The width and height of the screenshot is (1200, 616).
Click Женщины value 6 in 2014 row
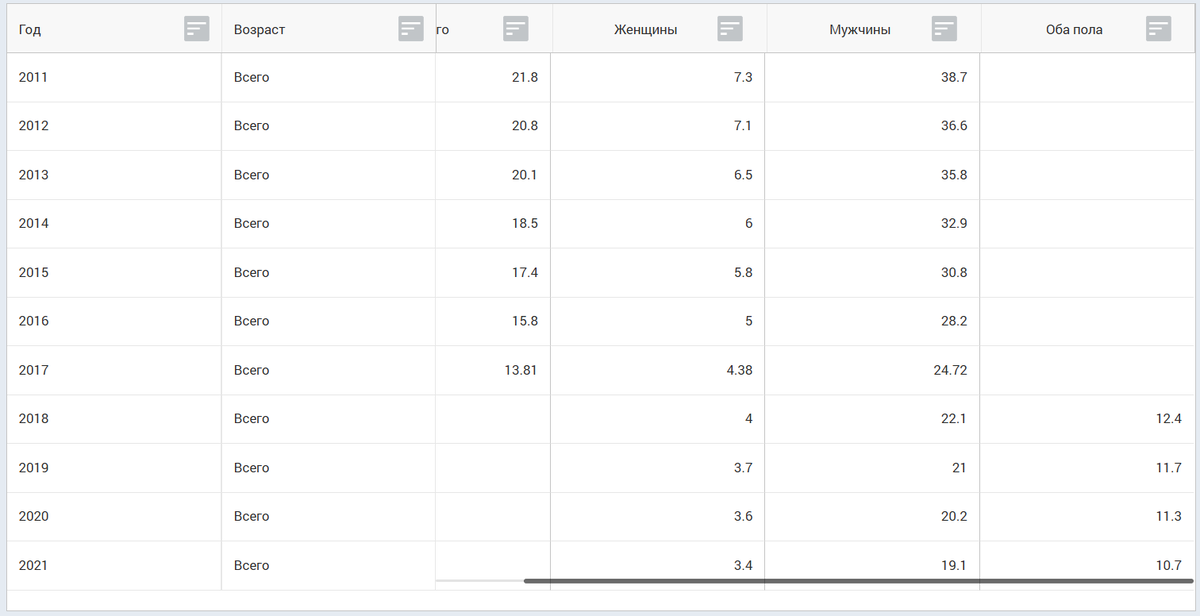coord(748,223)
